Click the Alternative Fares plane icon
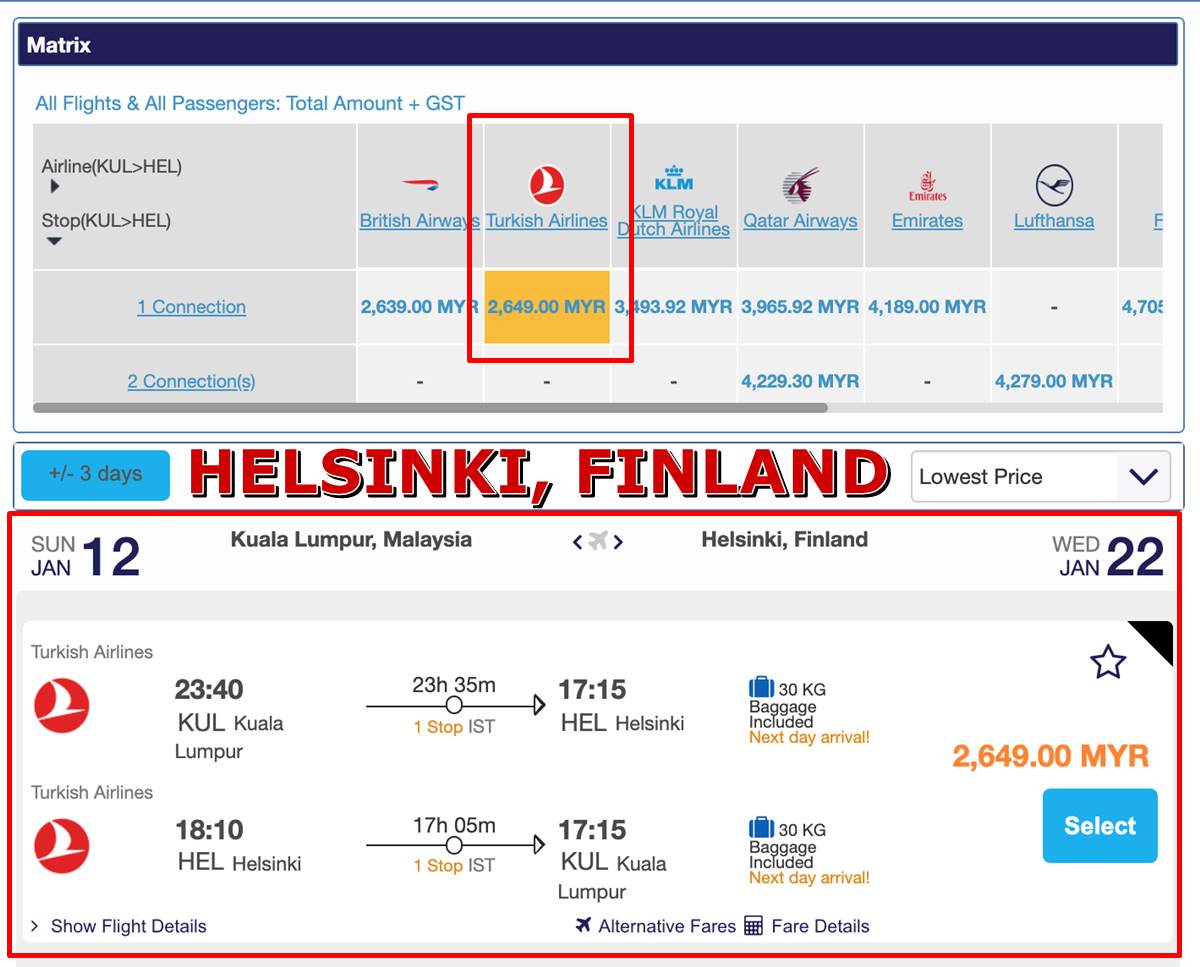1200x967 pixels. coord(584,925)
